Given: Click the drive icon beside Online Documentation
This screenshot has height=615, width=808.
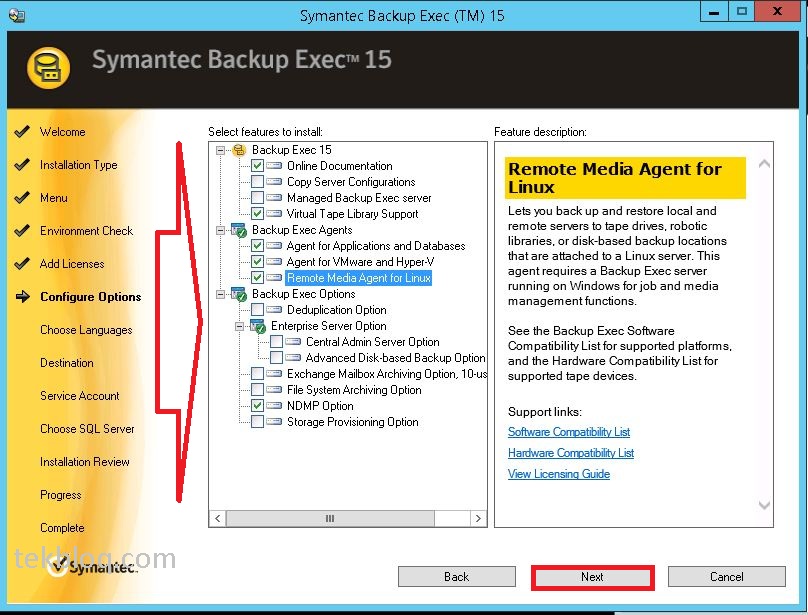Looking at the screenshot, I should [x=274, y=166].
